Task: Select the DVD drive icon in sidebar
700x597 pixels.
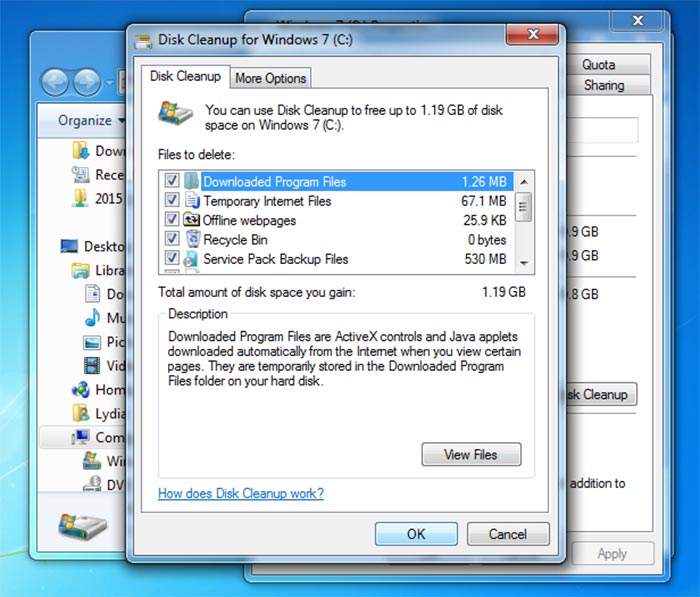Action: coord(92,484)
